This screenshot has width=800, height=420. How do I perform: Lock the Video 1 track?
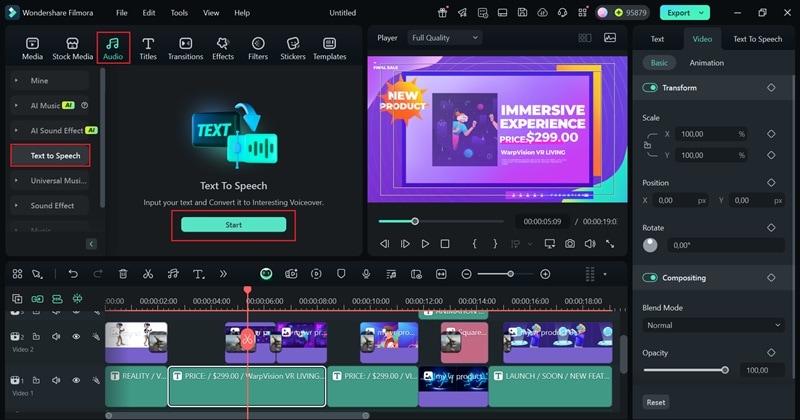pos(36,380)
